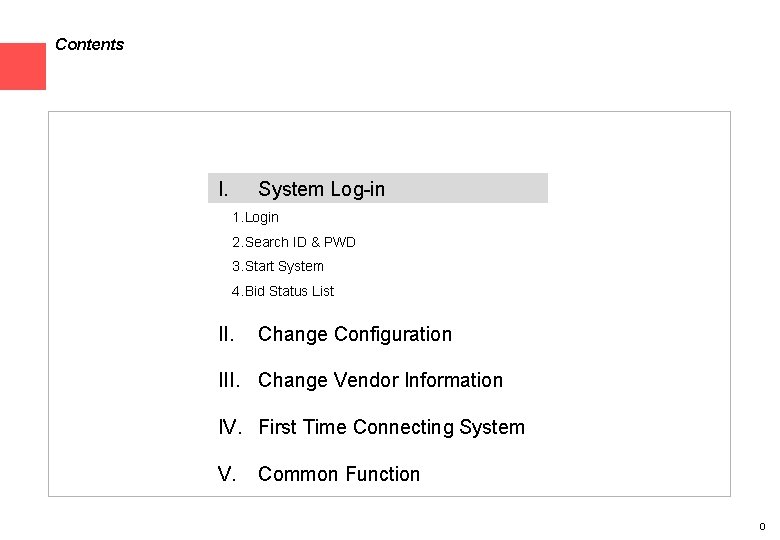Jump to 3.Start System entry

[x=278, y=266]
